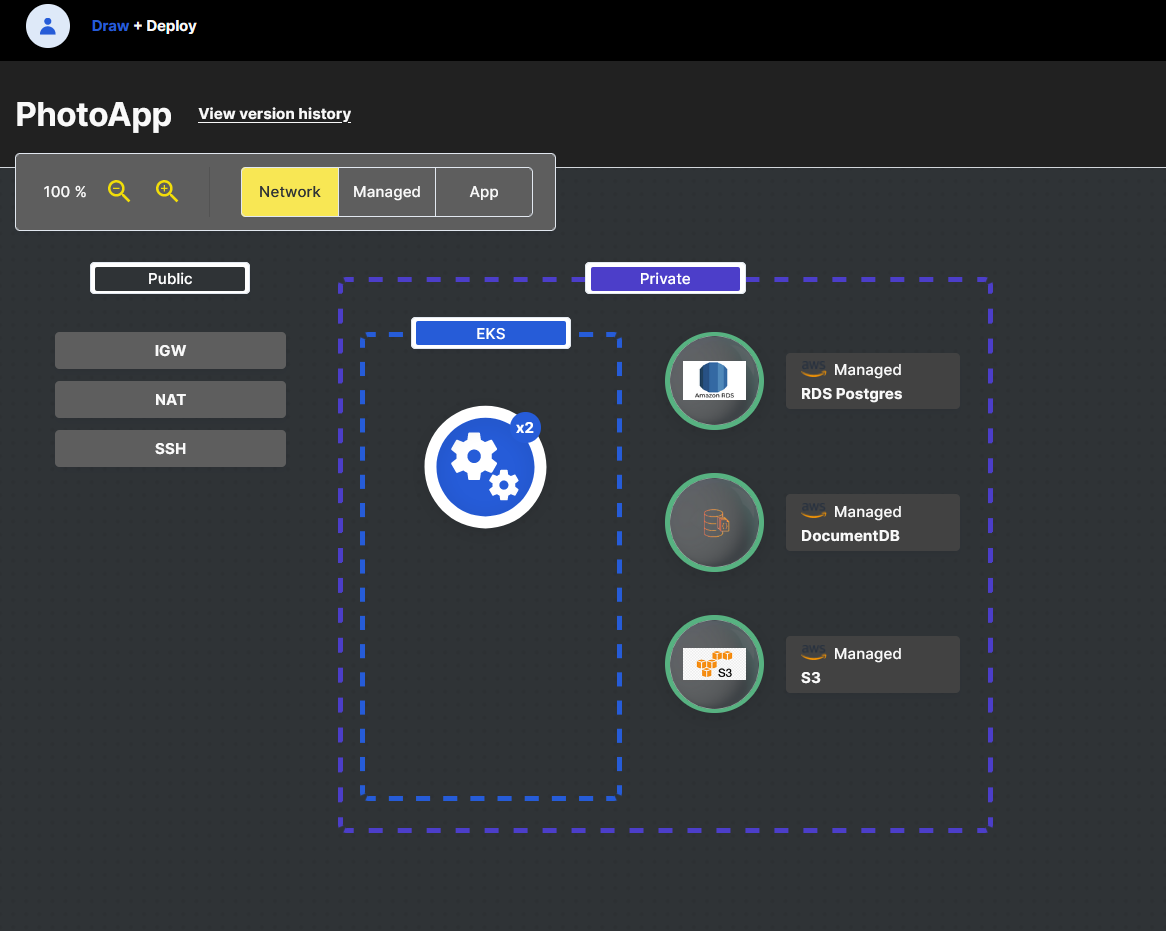This screenshot has height=931, width=1166.
Task: Open View version history link
Action: pyautogui.click(x=274, y=114)
